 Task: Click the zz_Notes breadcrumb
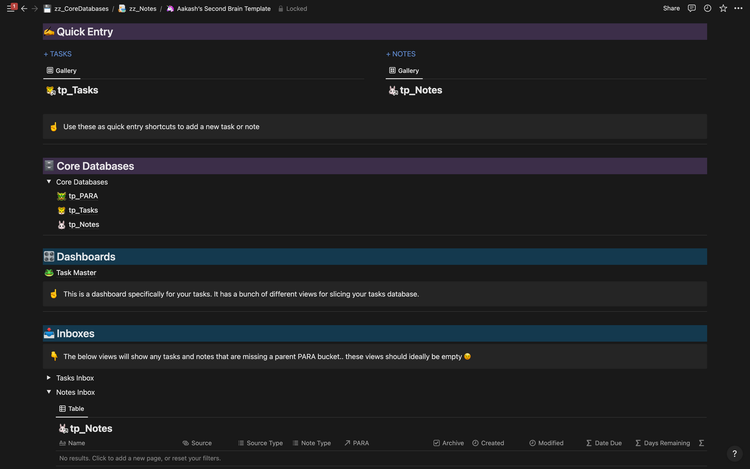click(x=138, y=9)
